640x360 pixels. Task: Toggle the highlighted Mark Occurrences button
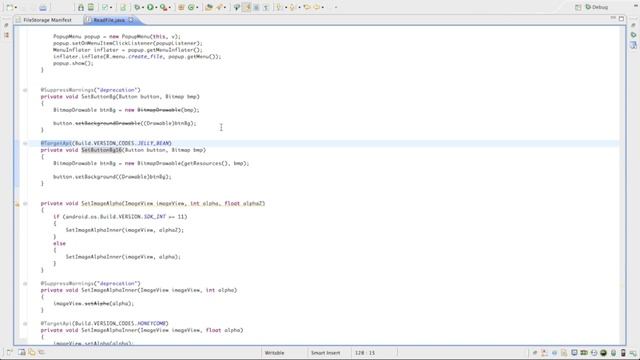click(247, 7)
